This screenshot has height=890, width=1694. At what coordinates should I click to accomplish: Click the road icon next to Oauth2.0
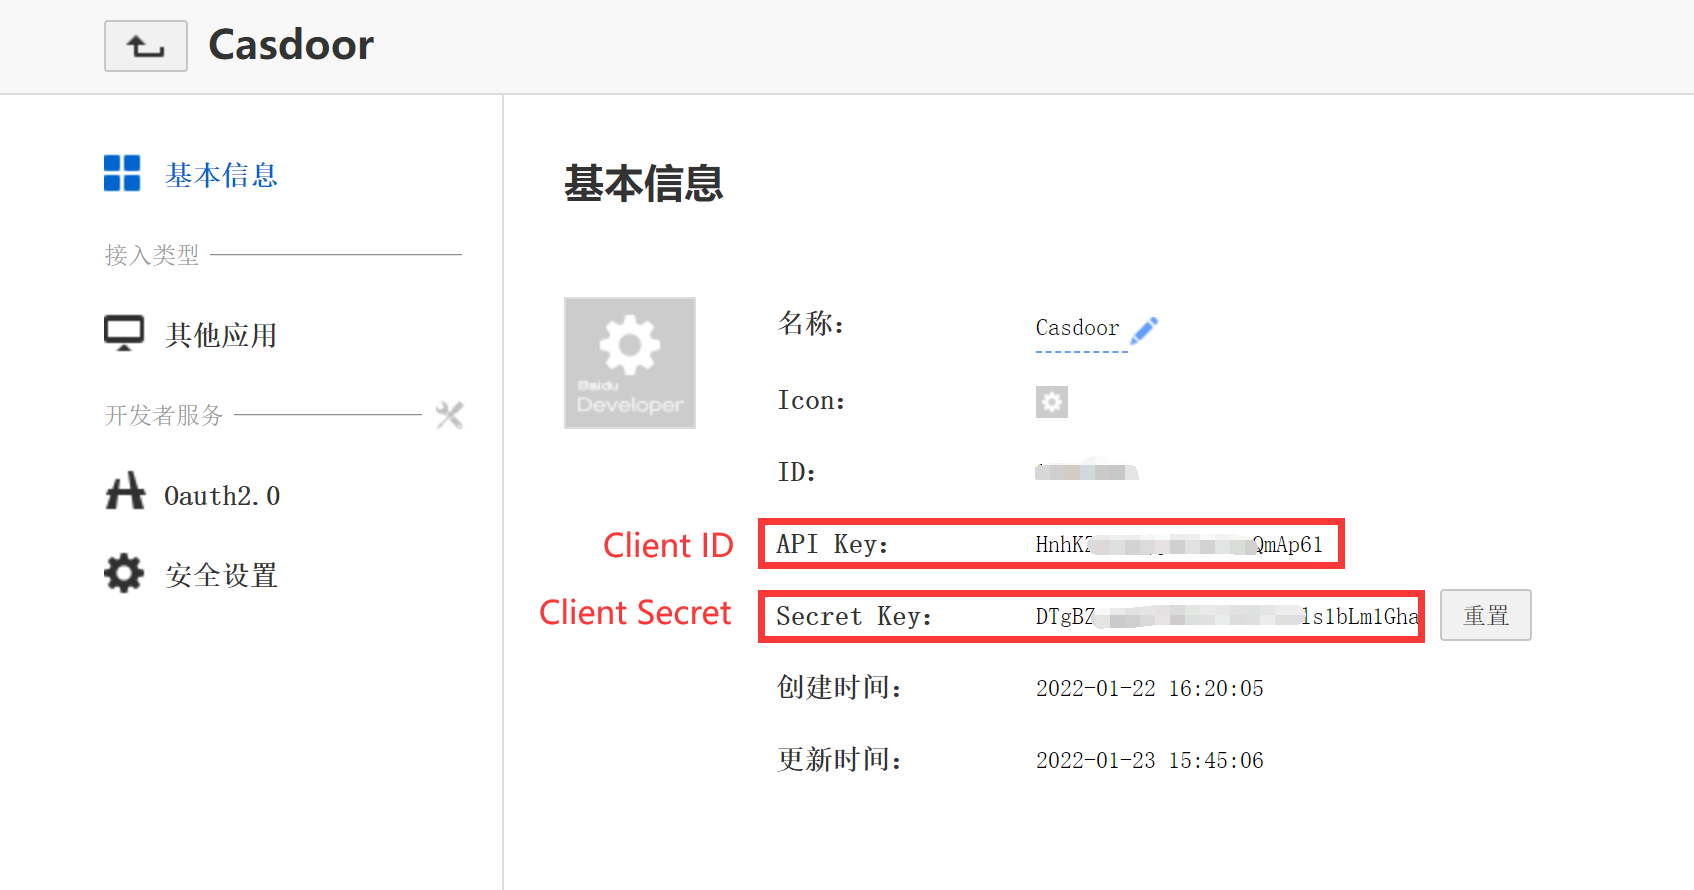125,493
